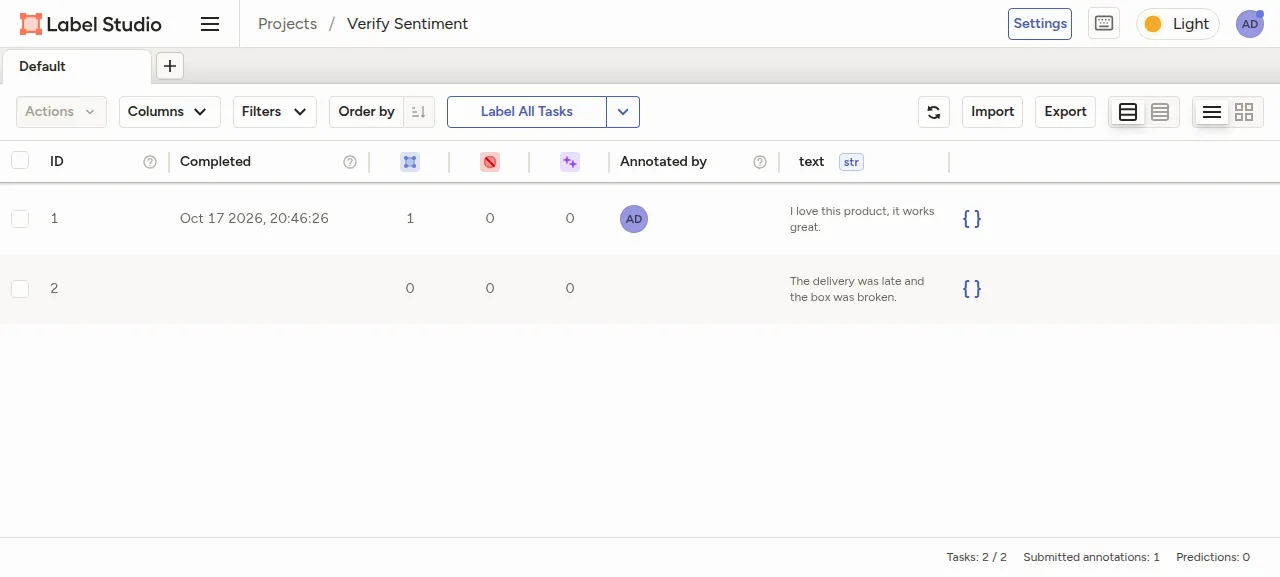The image size is (1280, 577).
Task: Click the cancelled annotations column icon
Action: (490, 162)
